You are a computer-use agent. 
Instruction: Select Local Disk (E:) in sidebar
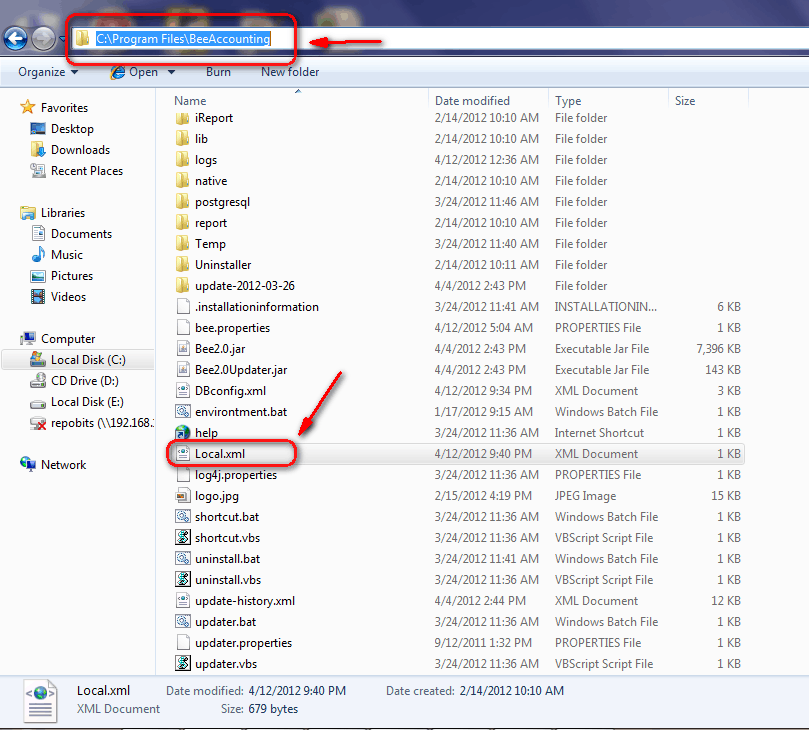coord(87,402)
